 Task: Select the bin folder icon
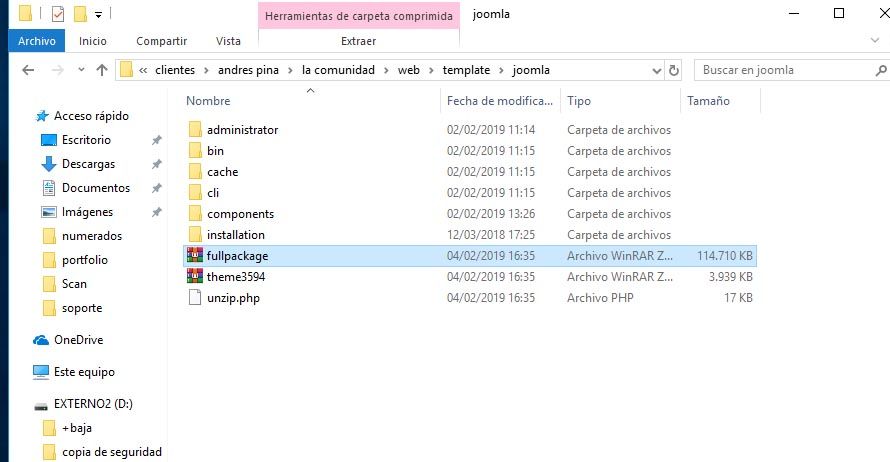195,150
